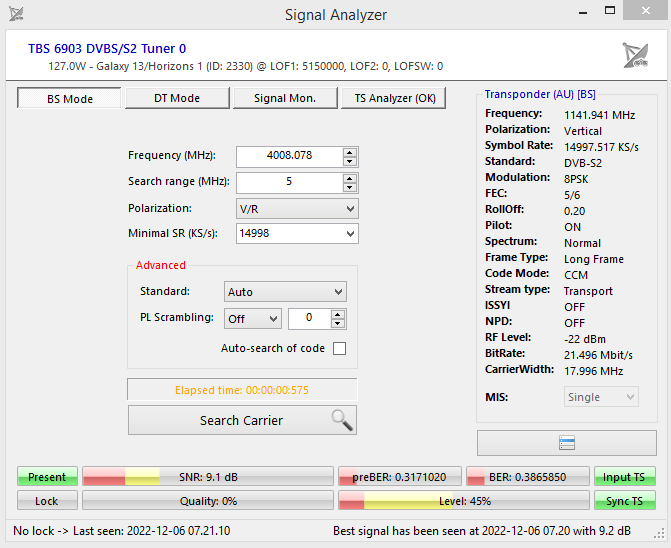Close the Signal Analyzer window
The width and height of the screenshot is (671, 548).
[x=646, y=10]
